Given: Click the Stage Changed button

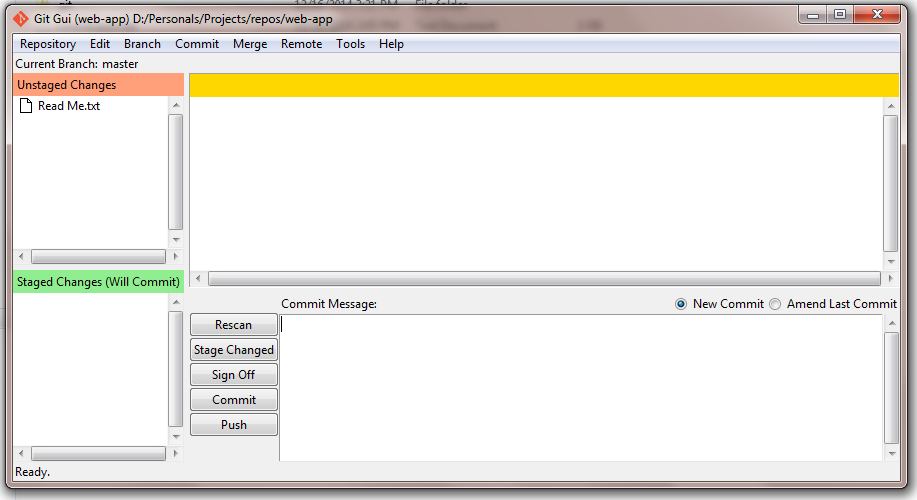Looking at the screenshot, I should tap(233, 350).
